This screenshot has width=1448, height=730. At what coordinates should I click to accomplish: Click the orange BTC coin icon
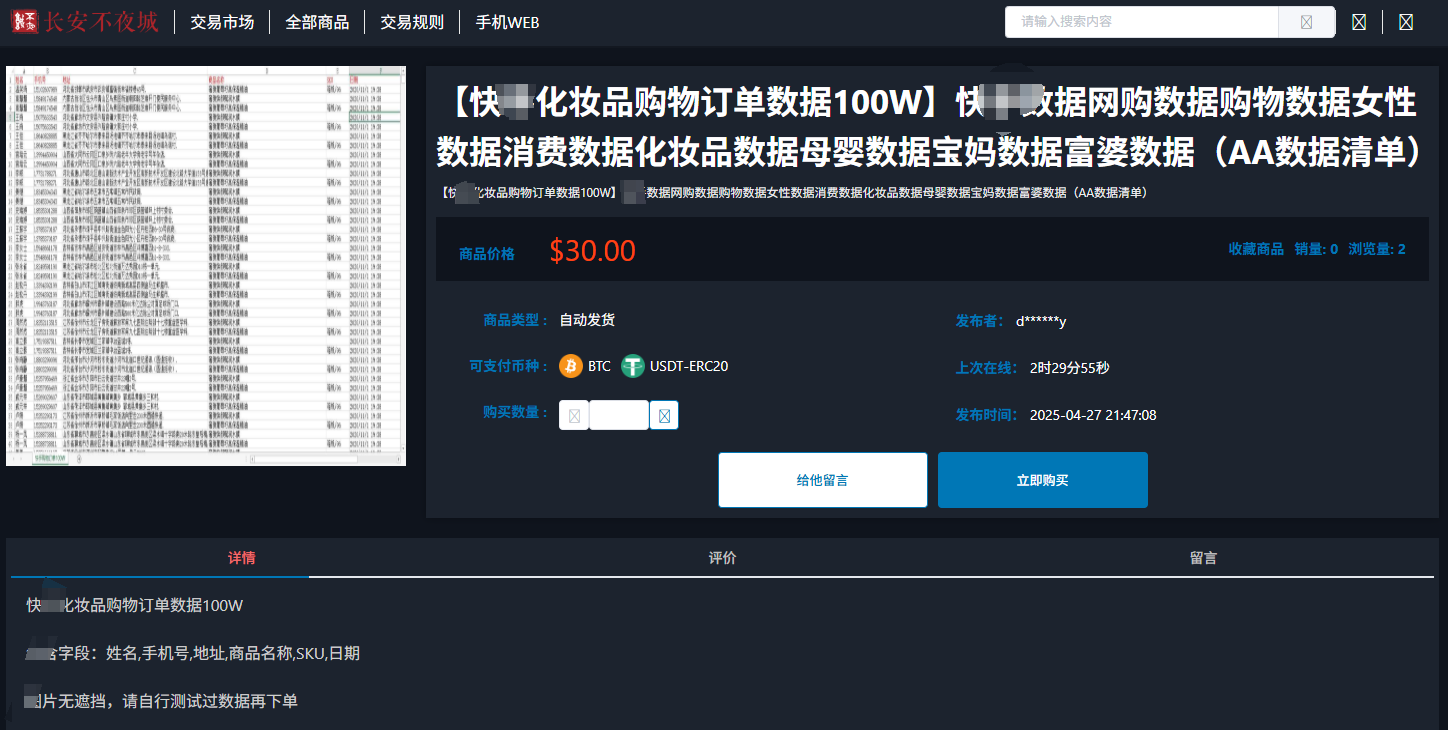coord(571,366)
